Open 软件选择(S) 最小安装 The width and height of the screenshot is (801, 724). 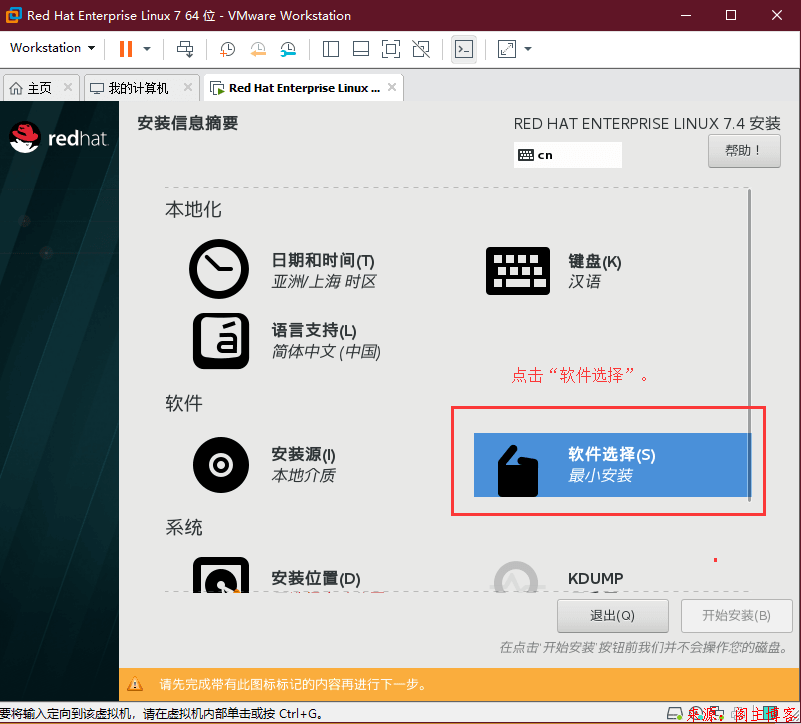coord(612,465)
